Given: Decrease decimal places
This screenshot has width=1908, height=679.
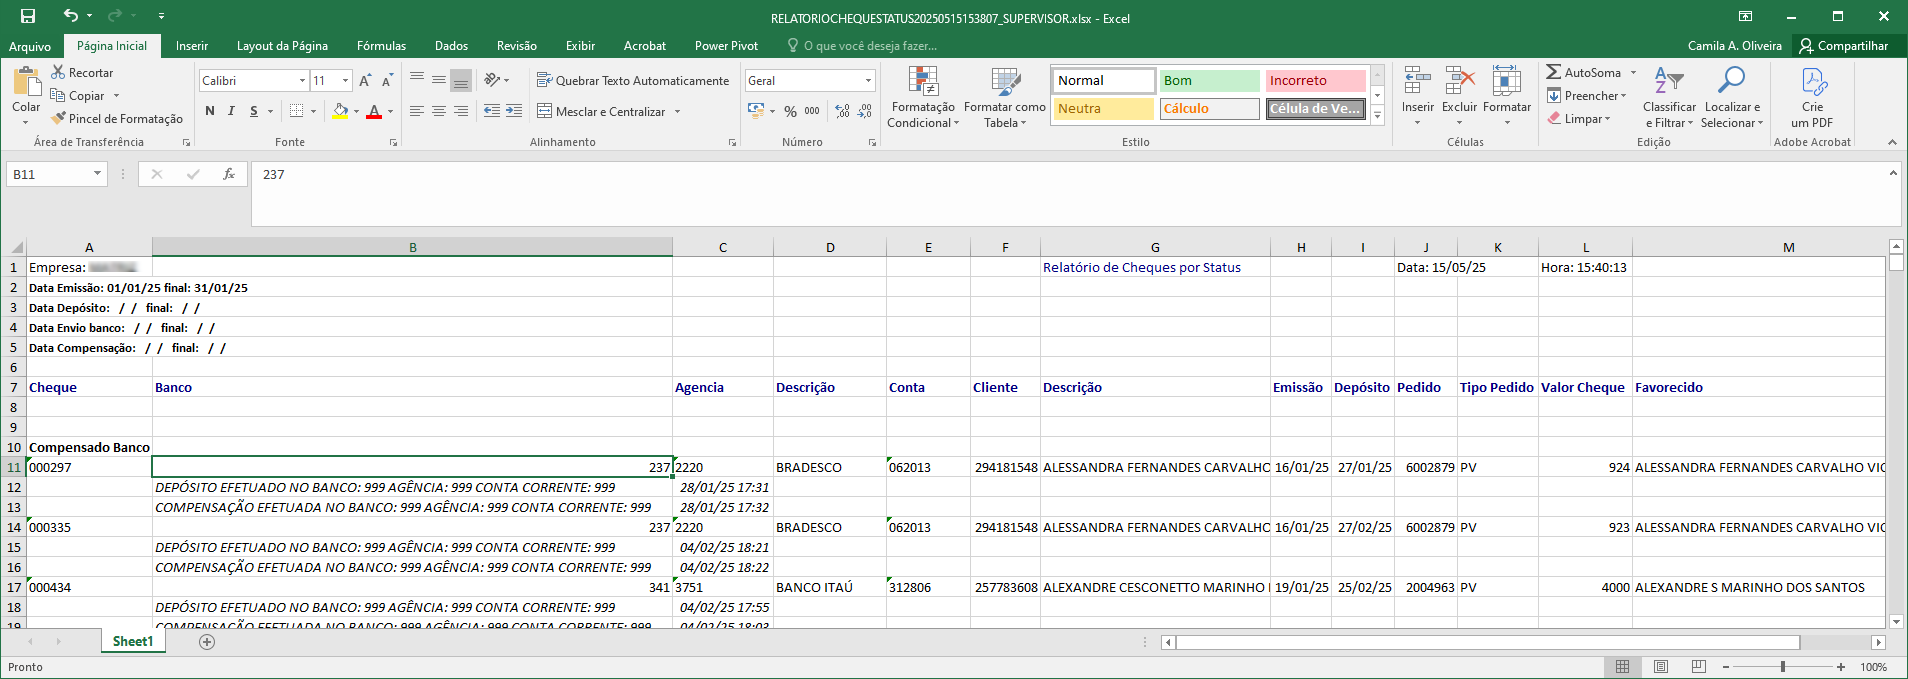Looking at the screenshot, I should tap(865, 111).
